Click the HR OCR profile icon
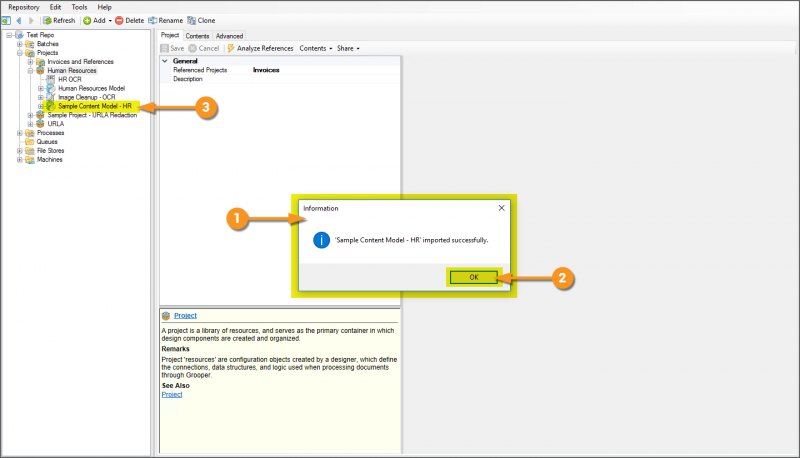The width and height of the screenshot is (800, 458). (x=51, y=79)
